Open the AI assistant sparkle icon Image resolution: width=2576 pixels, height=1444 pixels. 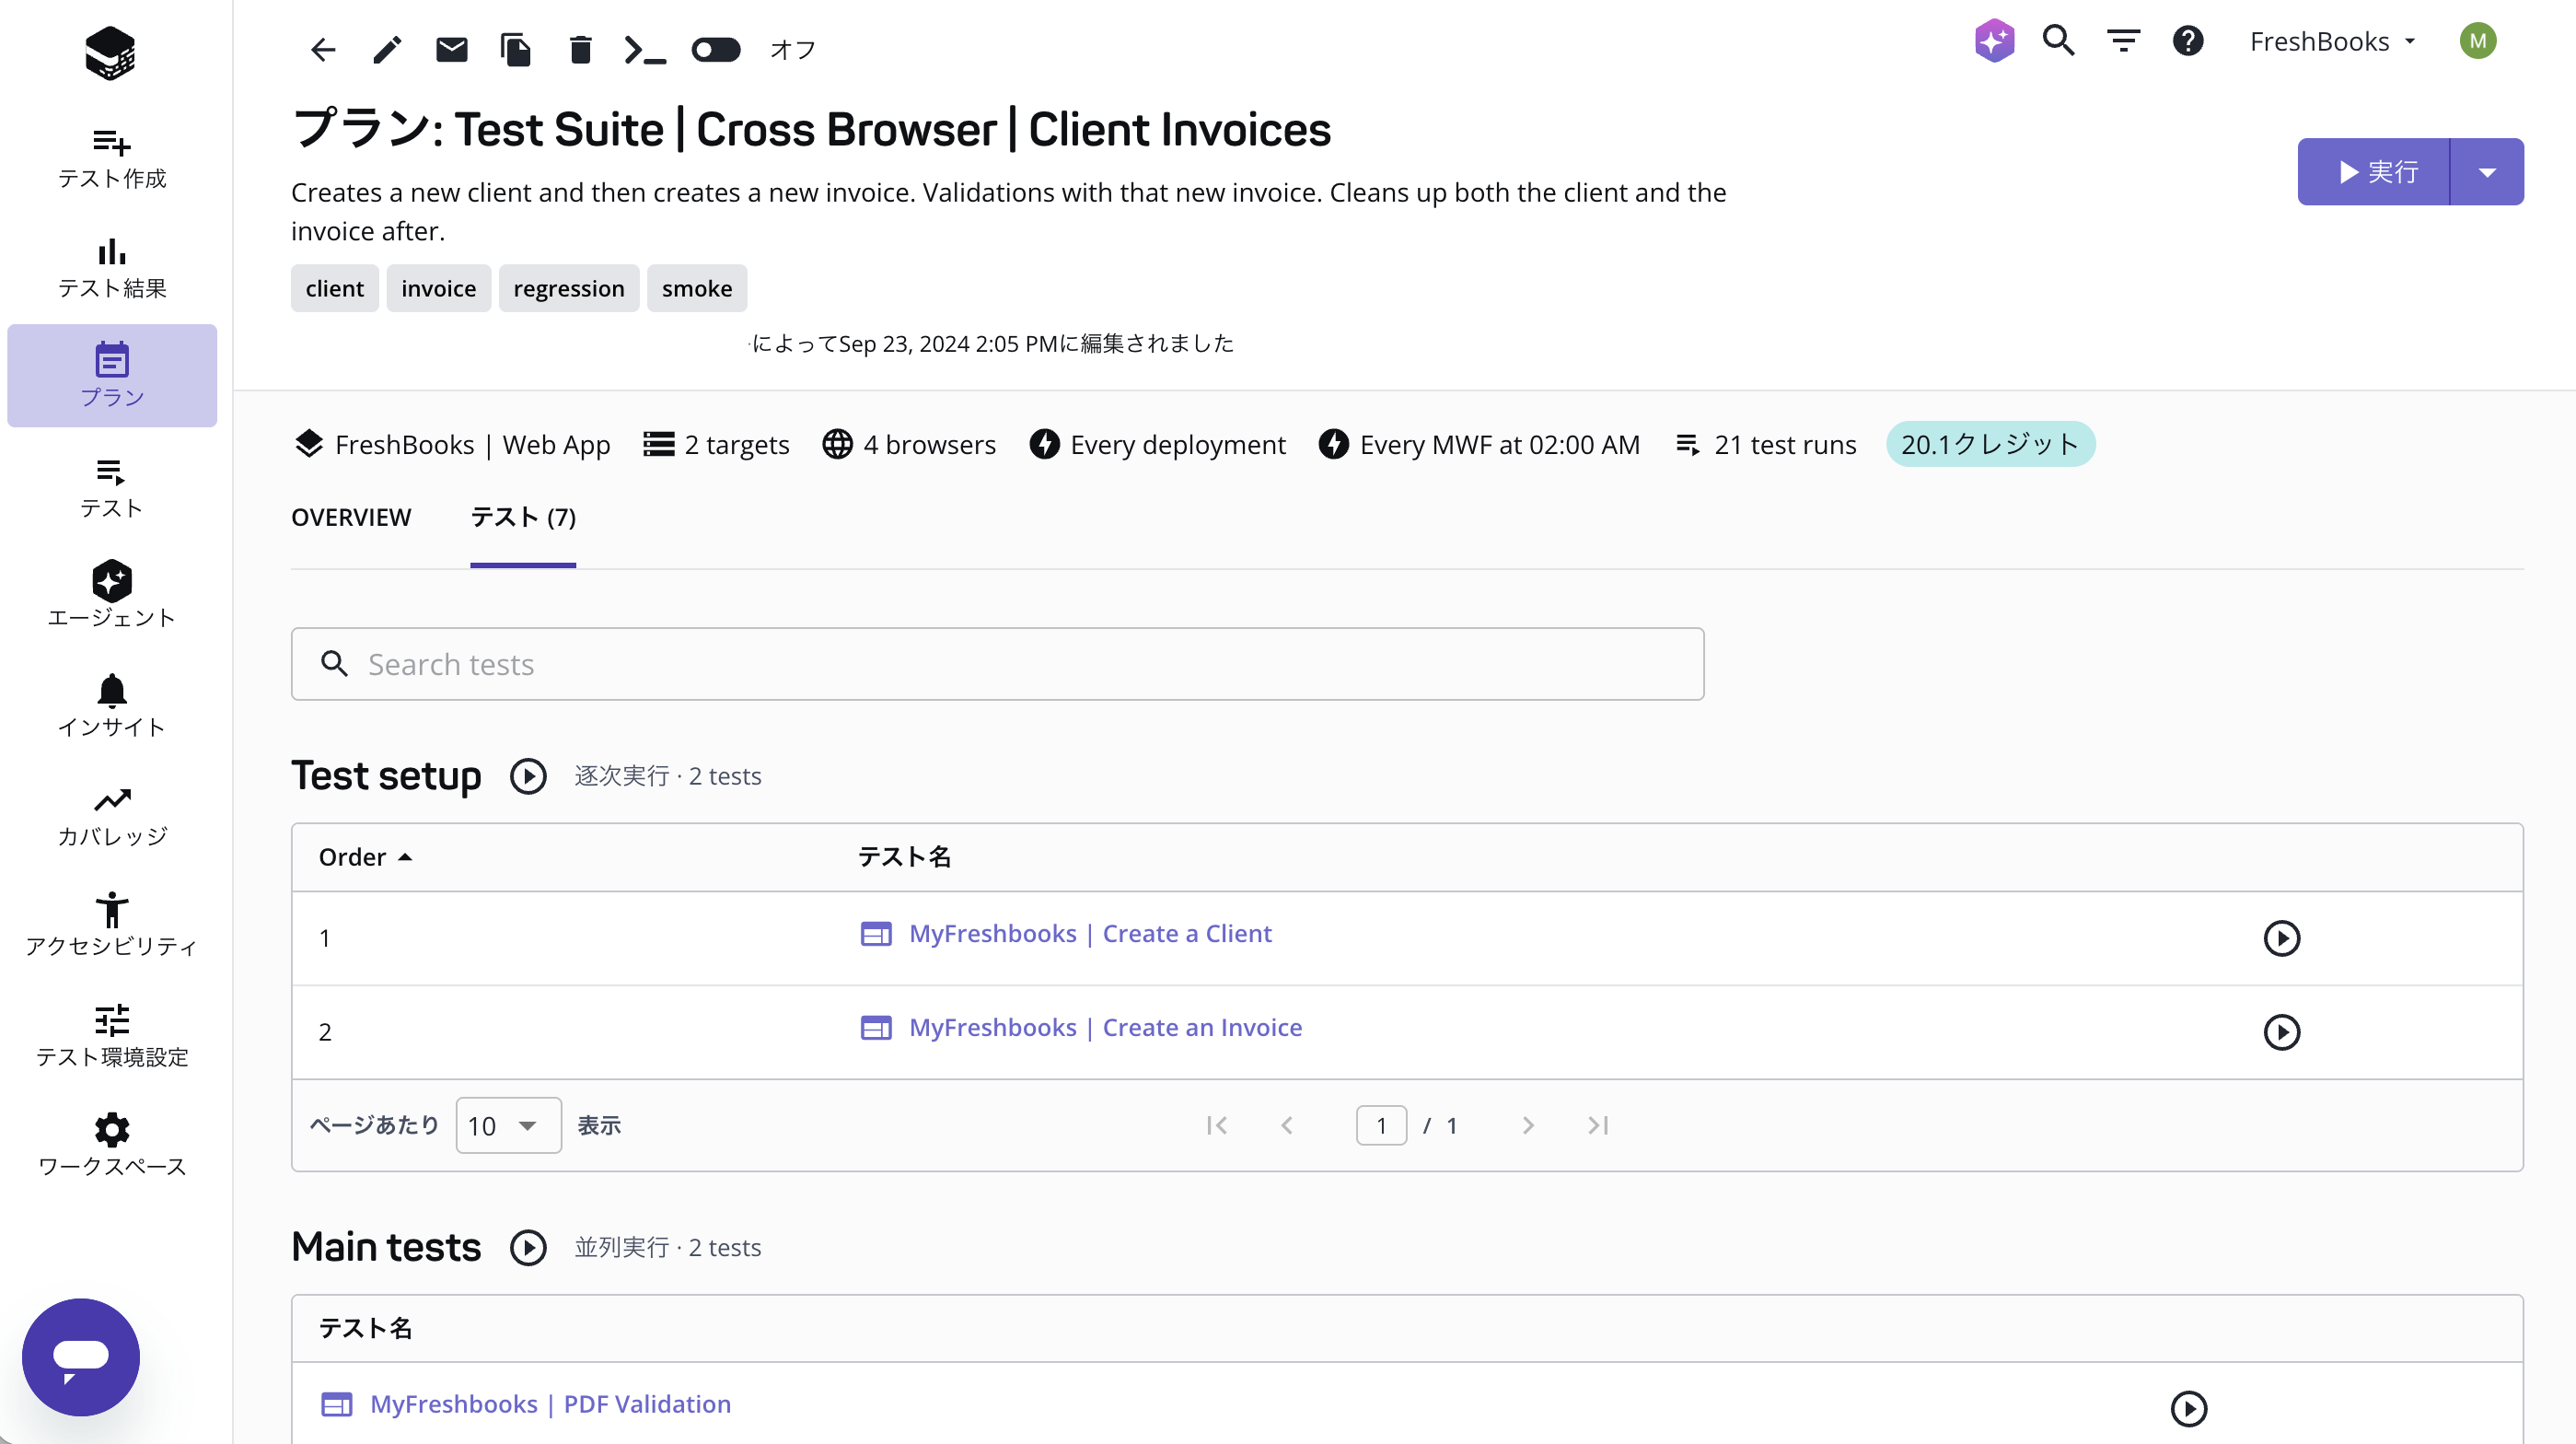(1994, 41)
